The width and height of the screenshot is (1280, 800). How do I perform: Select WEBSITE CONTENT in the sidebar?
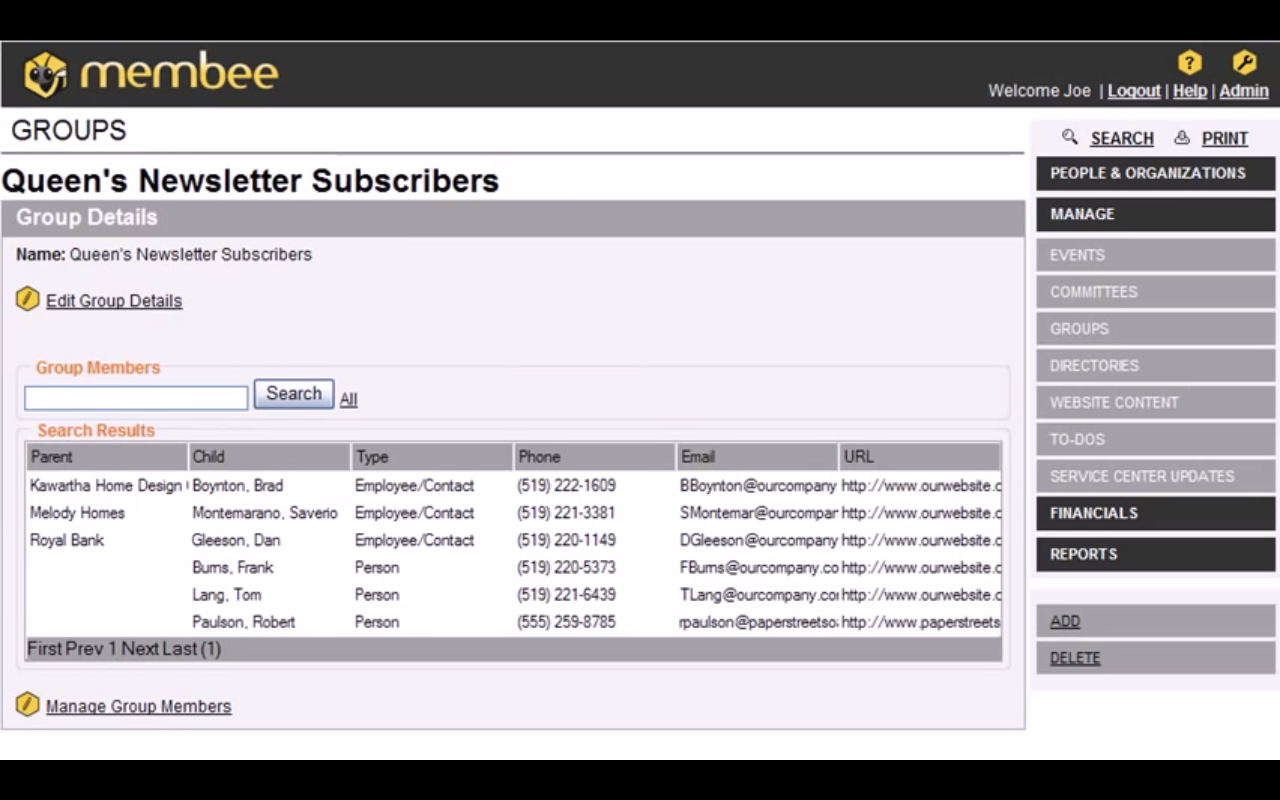[x=1156, y=403]
